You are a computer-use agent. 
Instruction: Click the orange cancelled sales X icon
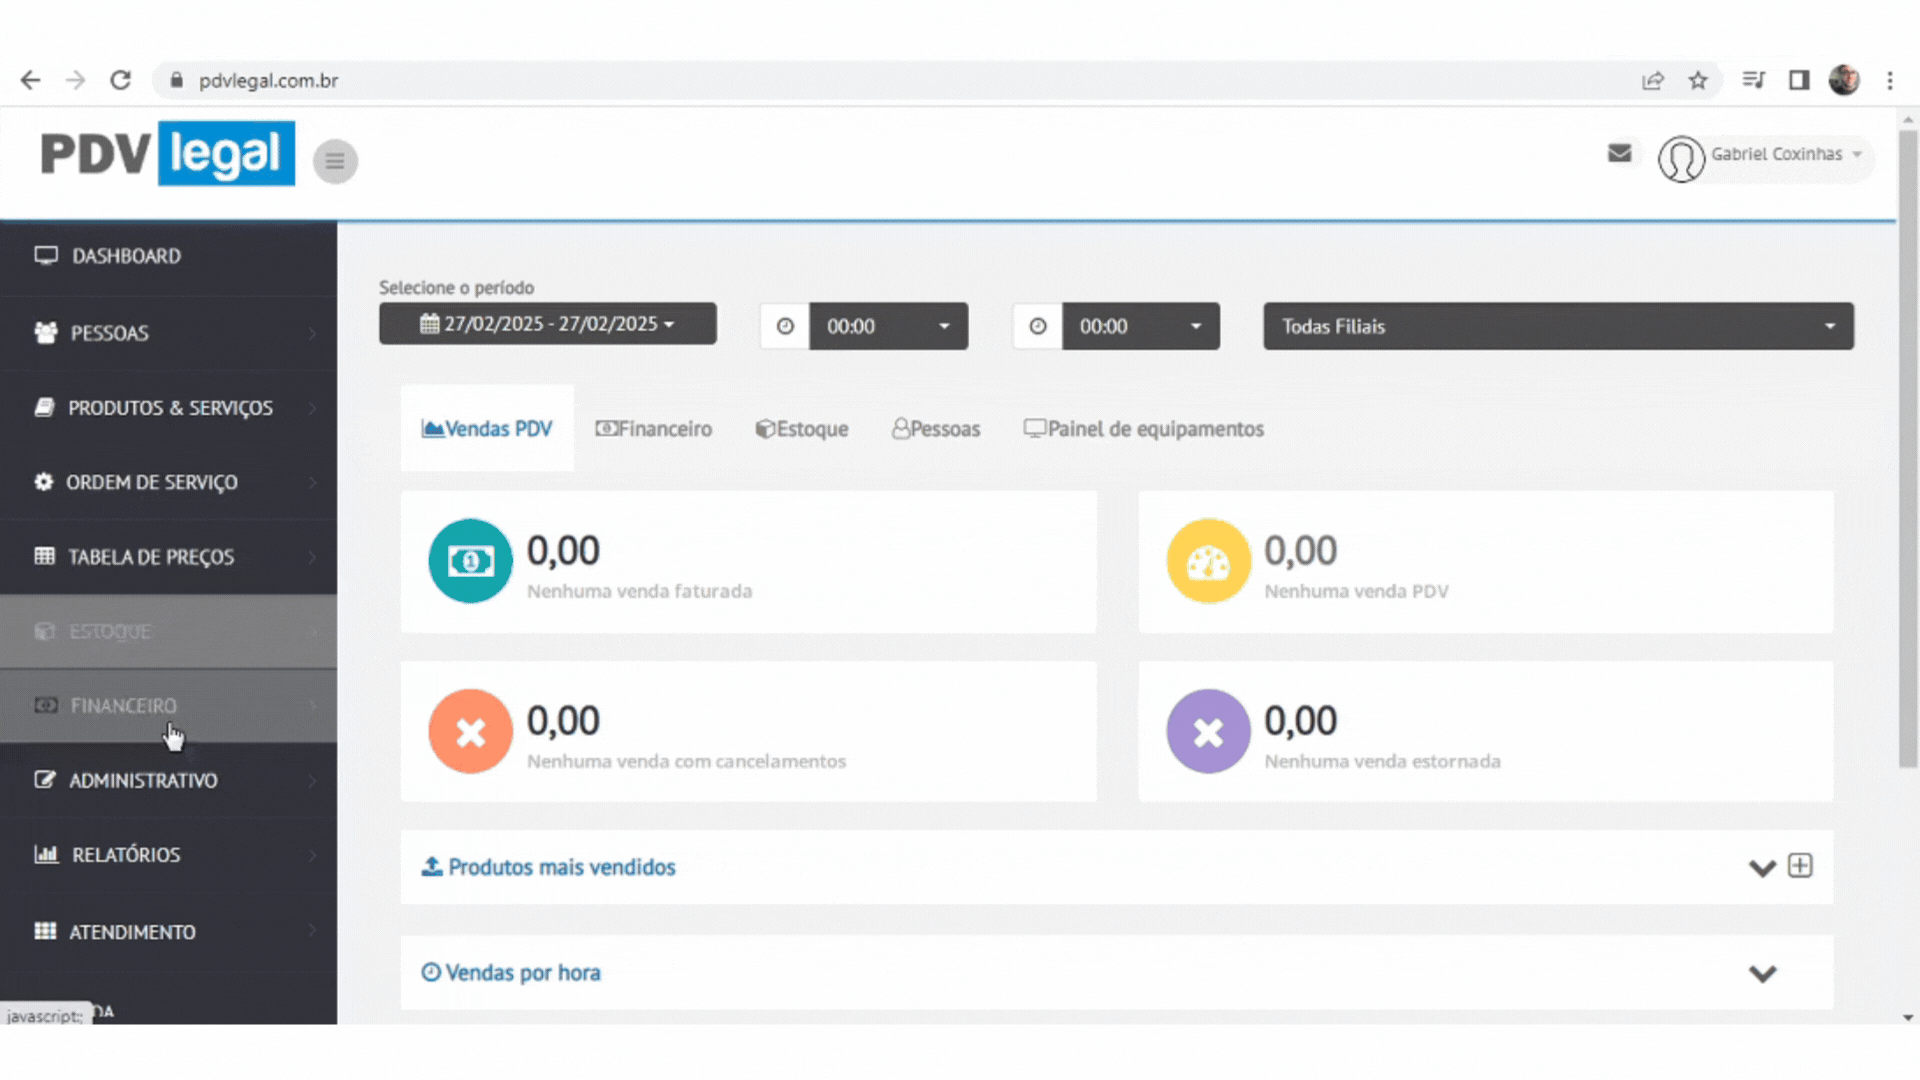coord(470,731)
